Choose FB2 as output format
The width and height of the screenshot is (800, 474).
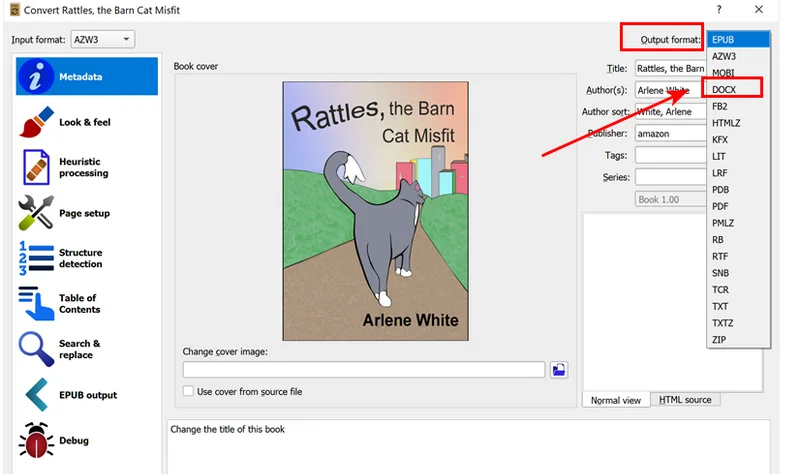point(738,106)
